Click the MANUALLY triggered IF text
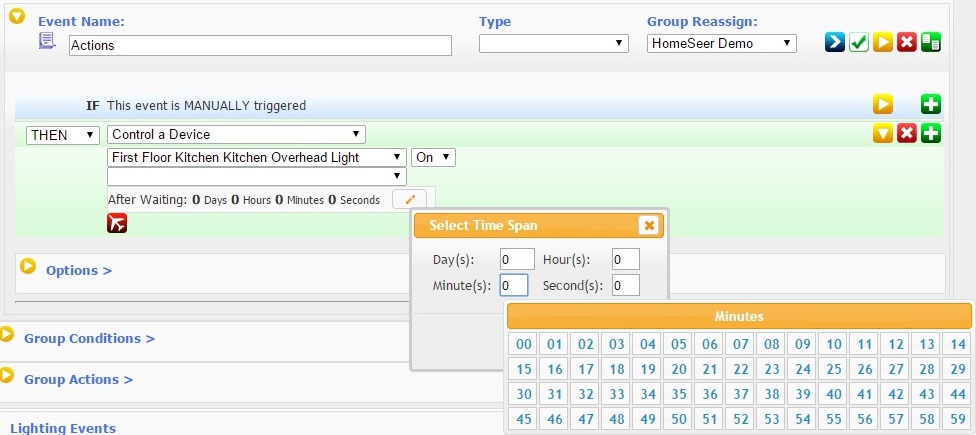This screenshot has width=976, height=435. click(x=207, y=106)
